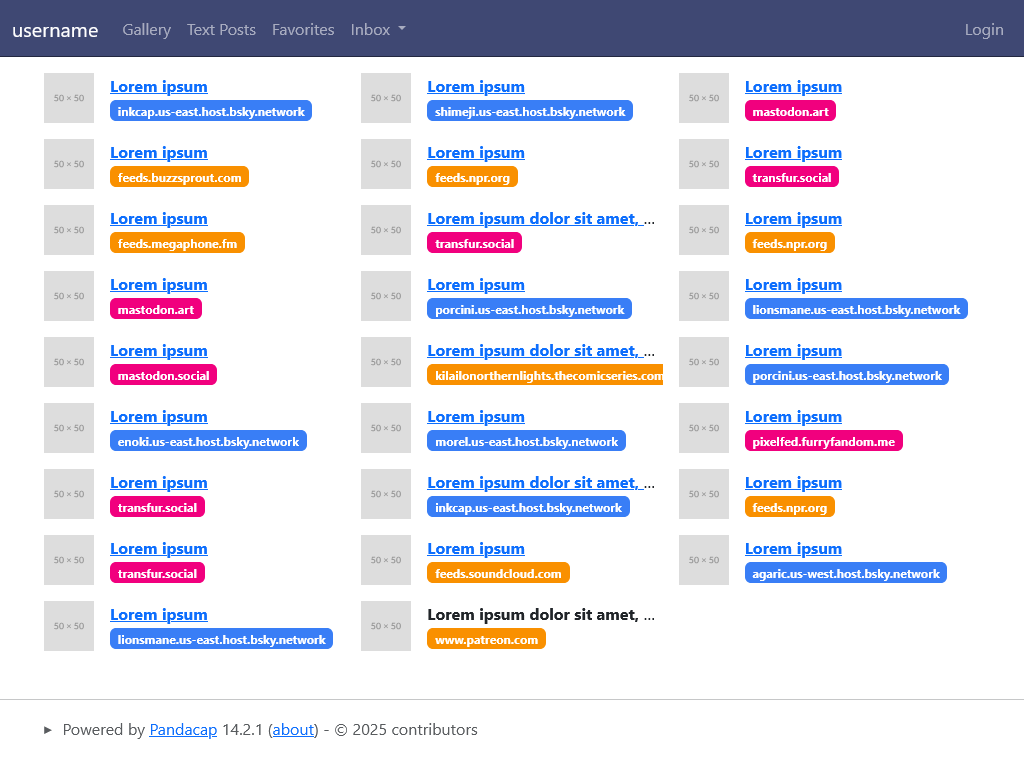Viewport: 1024px width, 757px height.
Task: Click thumbnail beside the shimeji.us-east.host.bsky.network post
Action: pos(386,98)
